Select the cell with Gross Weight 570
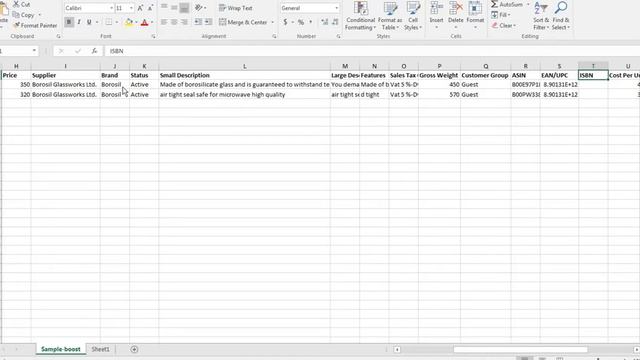 439,94
